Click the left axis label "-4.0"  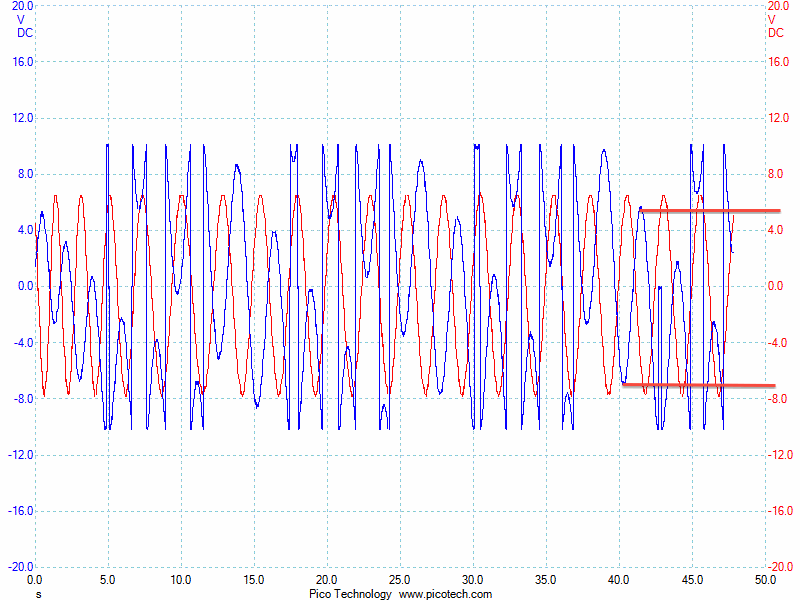(x=23, y=342)
